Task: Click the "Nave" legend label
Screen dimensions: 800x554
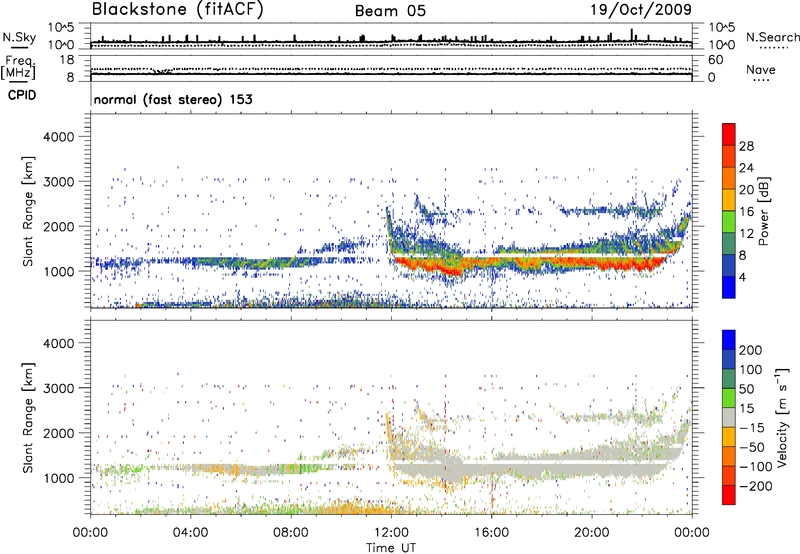Action: point(761,69)
